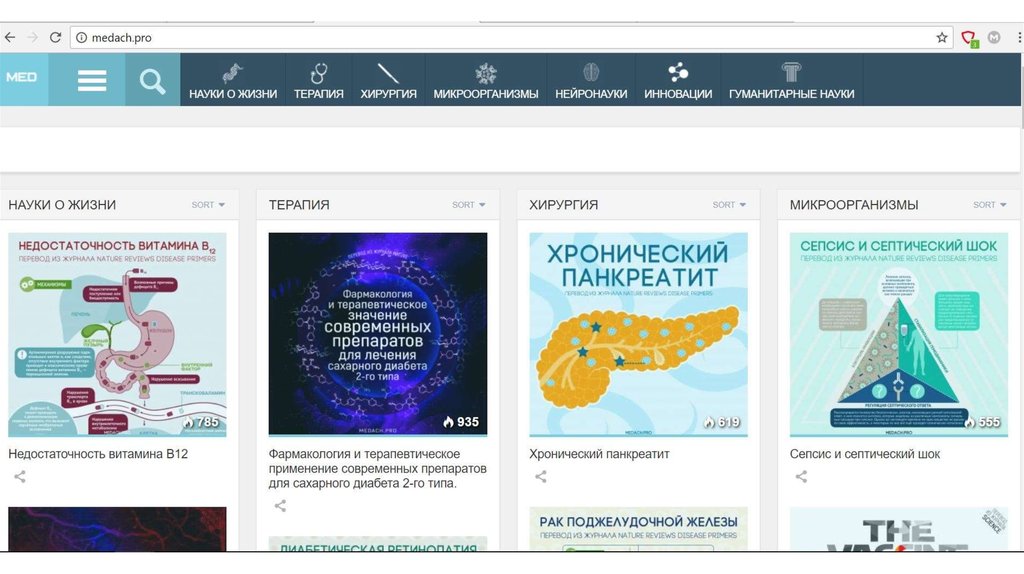1024x574 pixels.
Task: Click the DNA icon for Науки о жизни
Action: pyautogui.click(x=232, y=72)
